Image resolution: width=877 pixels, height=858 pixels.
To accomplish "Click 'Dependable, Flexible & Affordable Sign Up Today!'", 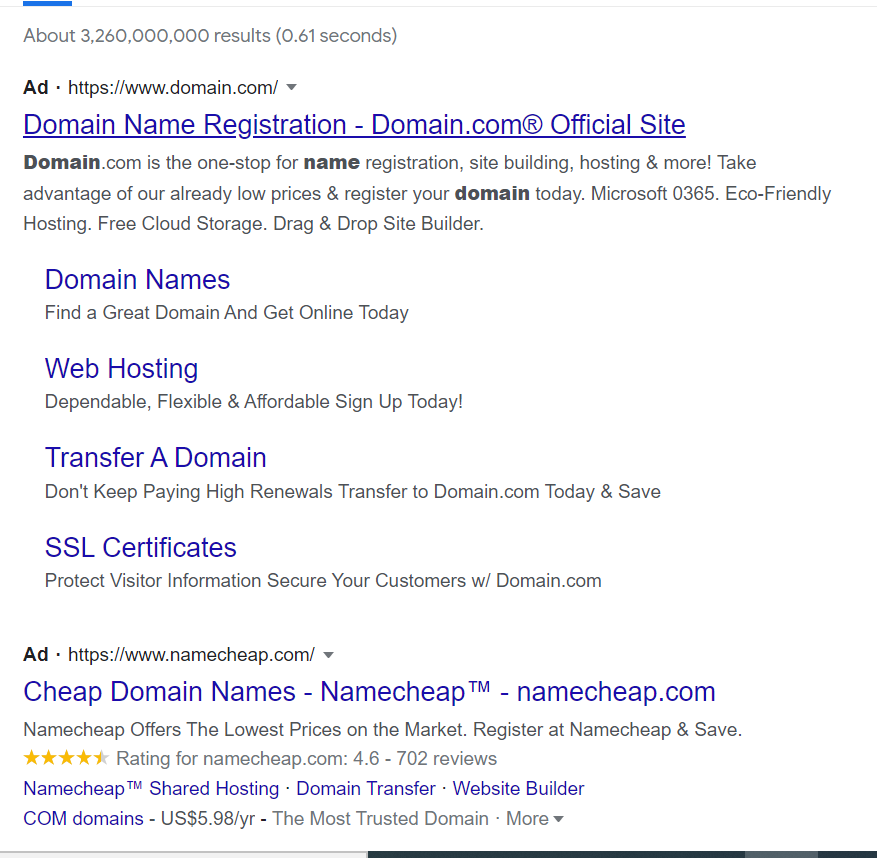I will point(254,402).
